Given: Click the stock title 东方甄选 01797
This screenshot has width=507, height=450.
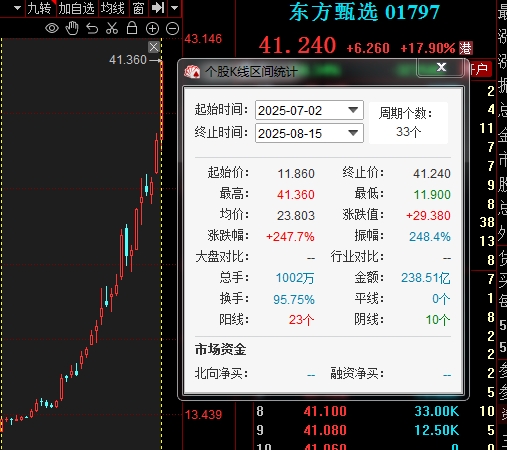Looking at the screenshot, I should pos(365,12).
